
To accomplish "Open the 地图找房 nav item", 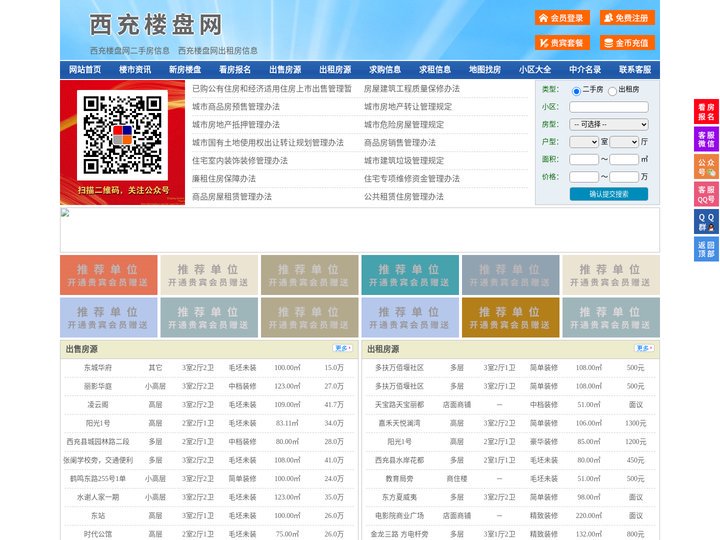I will 485,70.
